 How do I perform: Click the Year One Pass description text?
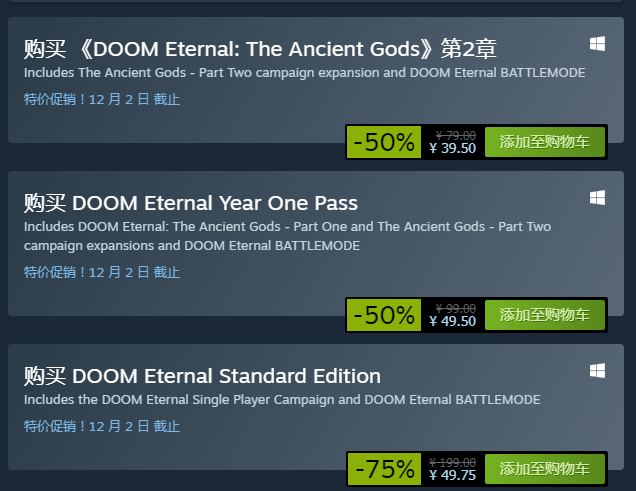(287, 236)
